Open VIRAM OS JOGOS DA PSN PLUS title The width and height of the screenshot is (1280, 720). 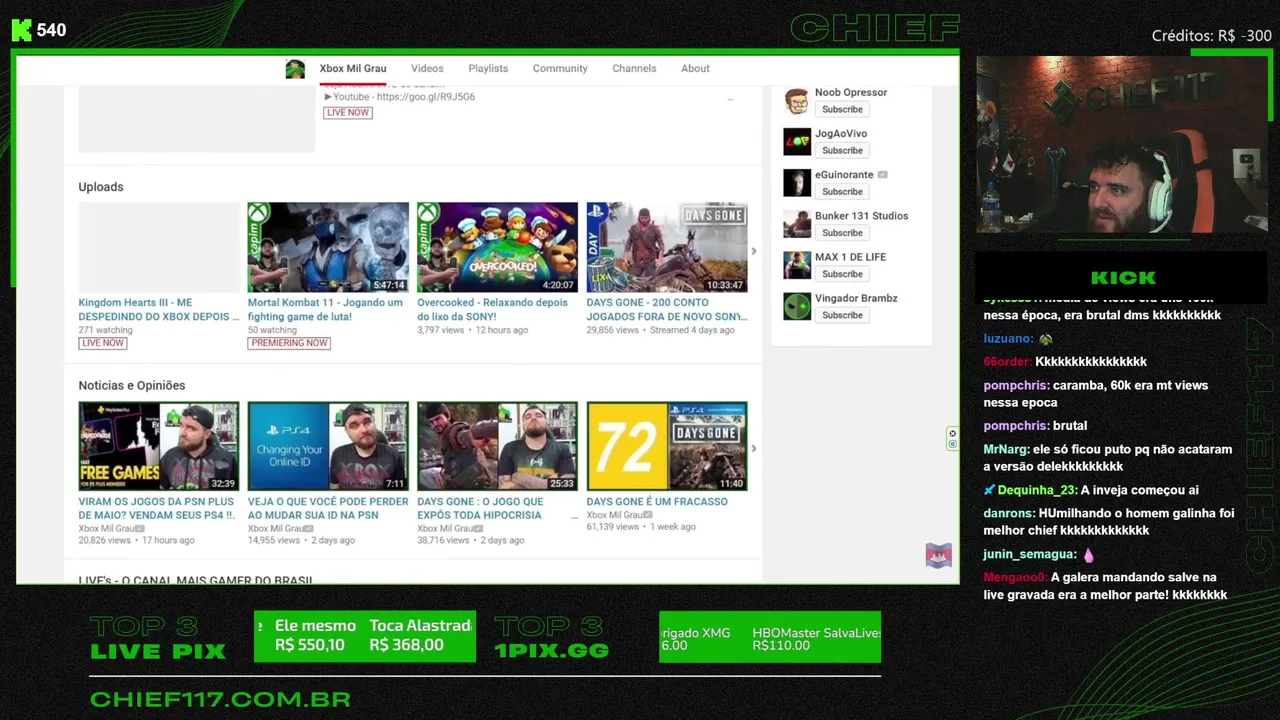(x=157, y=508)
